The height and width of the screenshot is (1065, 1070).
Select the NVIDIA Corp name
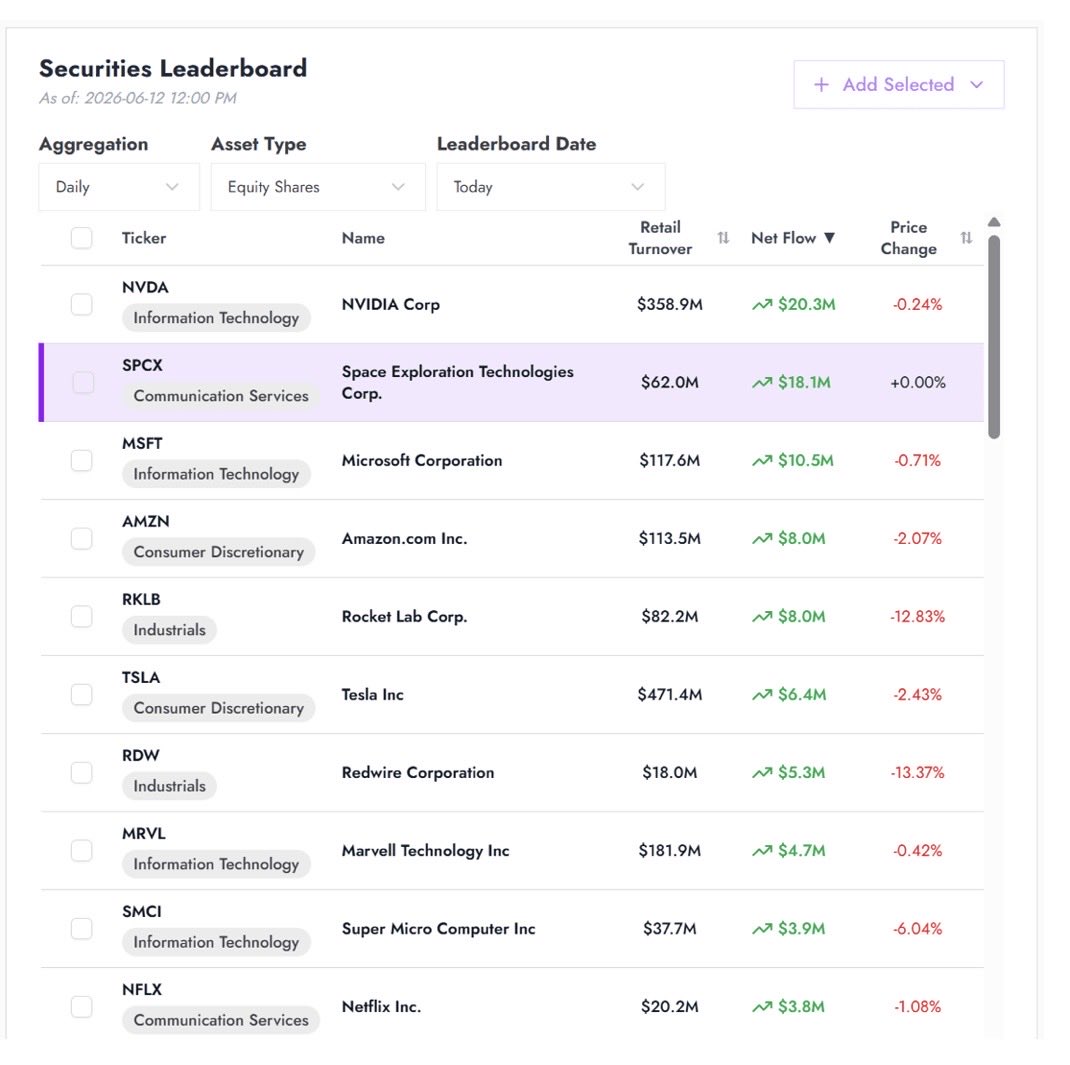390,304
